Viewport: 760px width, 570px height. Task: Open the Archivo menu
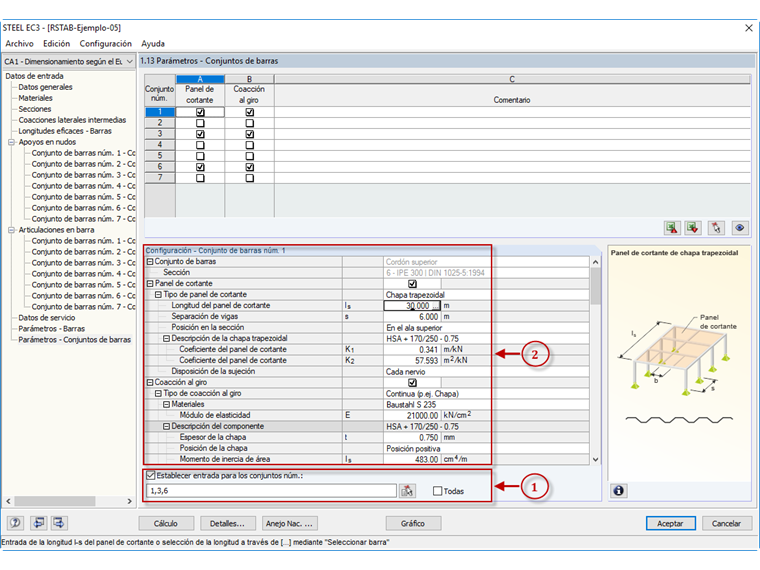[19, 44]
